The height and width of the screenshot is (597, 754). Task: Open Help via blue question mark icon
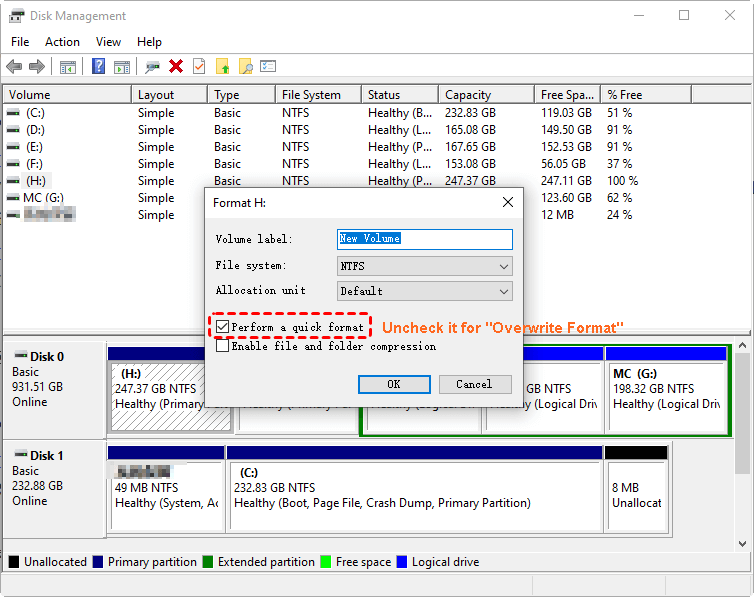coord(98,67)
